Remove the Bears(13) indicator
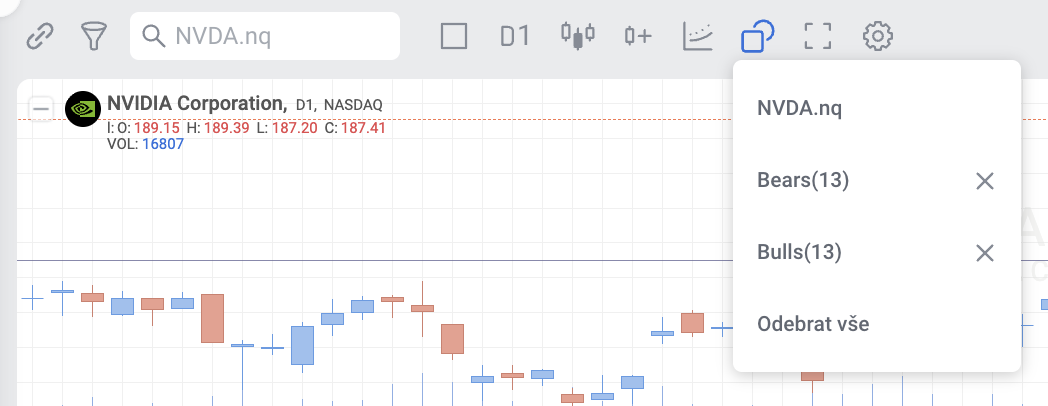Image resolution: width=1048 pixels, height=406 pixels. tap(985, 181)
